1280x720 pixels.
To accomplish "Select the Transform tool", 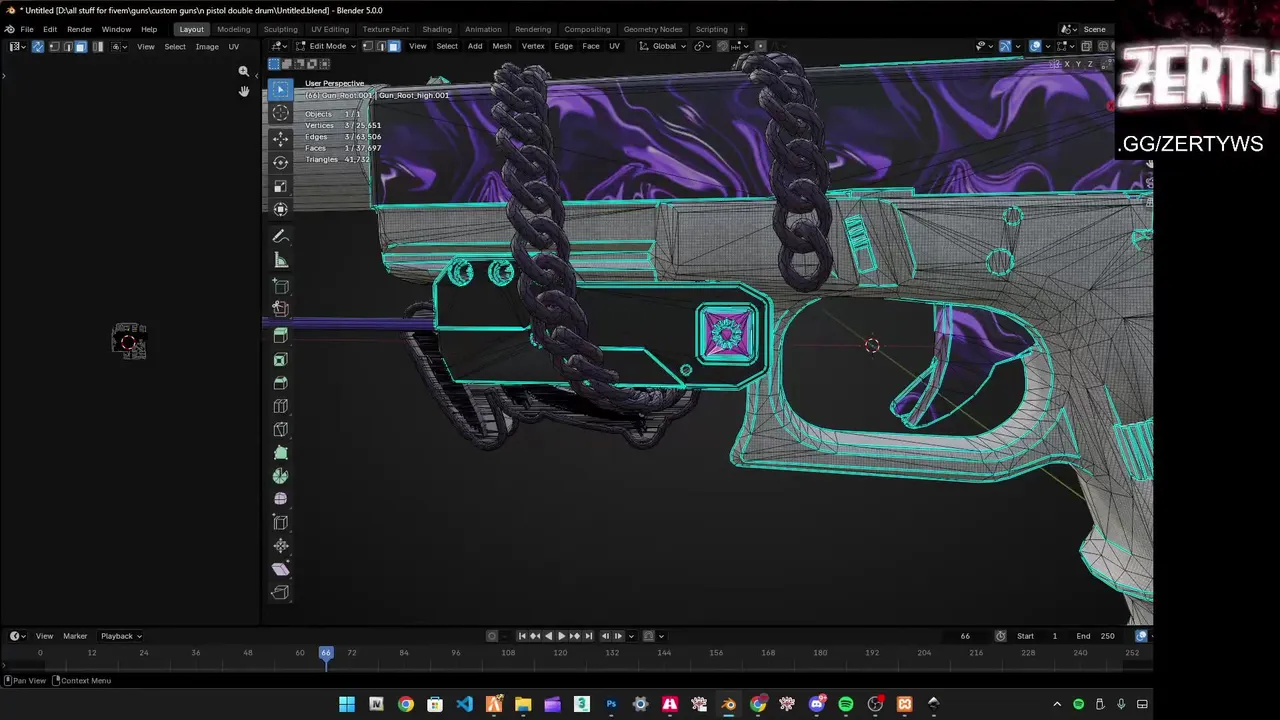I will (x=280, y=209).
